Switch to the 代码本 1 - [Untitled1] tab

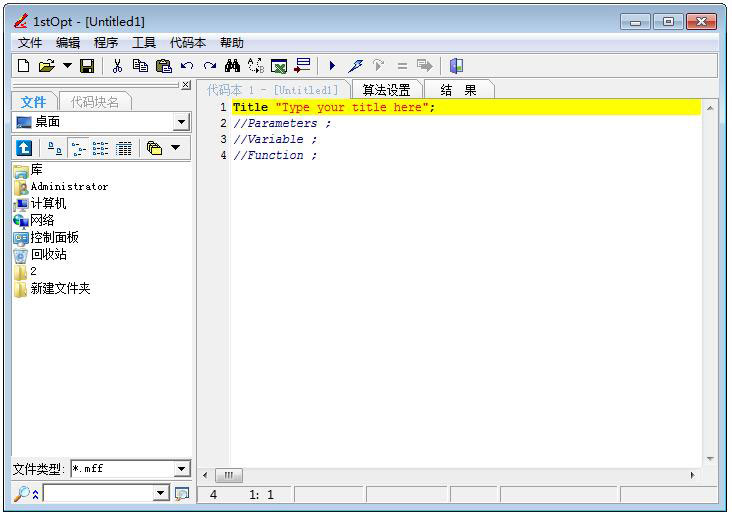click(x=273, y=90)
